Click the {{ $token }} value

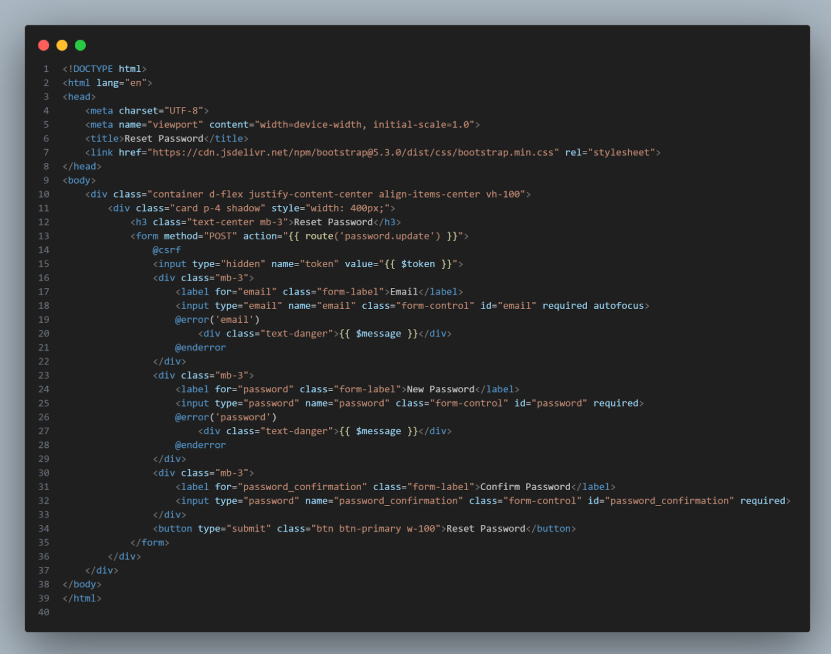click(x=417, y=264)
